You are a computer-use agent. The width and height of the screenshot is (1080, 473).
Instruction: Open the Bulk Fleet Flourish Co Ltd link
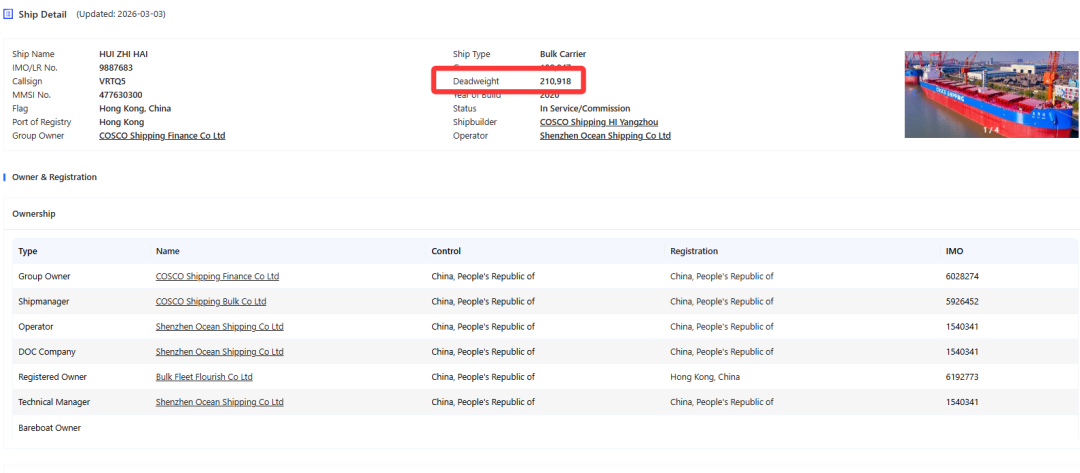[x=204, y=377]
